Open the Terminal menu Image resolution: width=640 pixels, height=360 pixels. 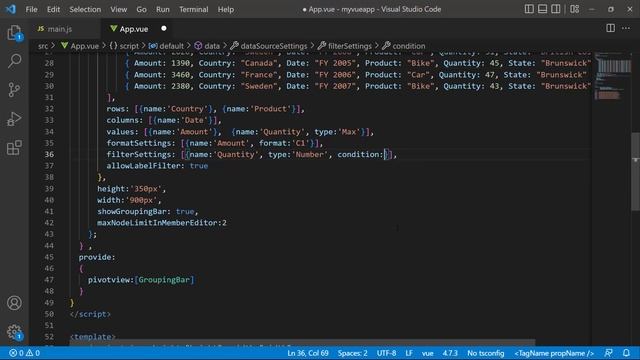(x=193, y=9)
